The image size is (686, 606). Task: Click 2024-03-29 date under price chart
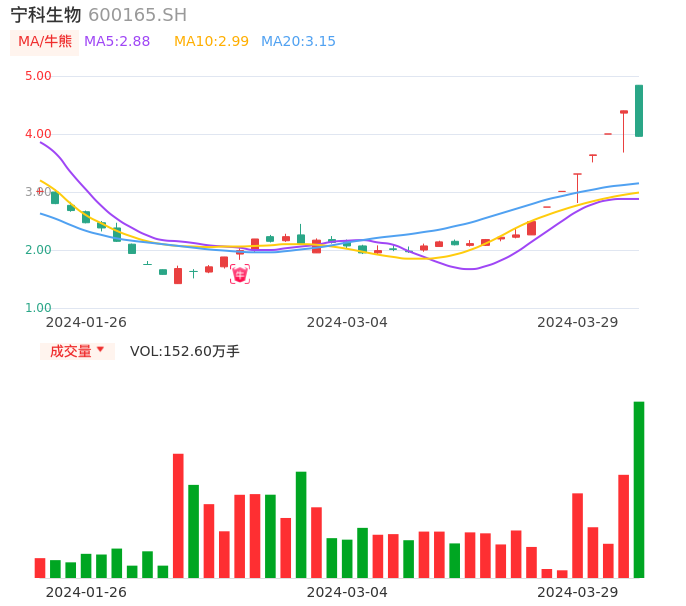tap(578, 322)
